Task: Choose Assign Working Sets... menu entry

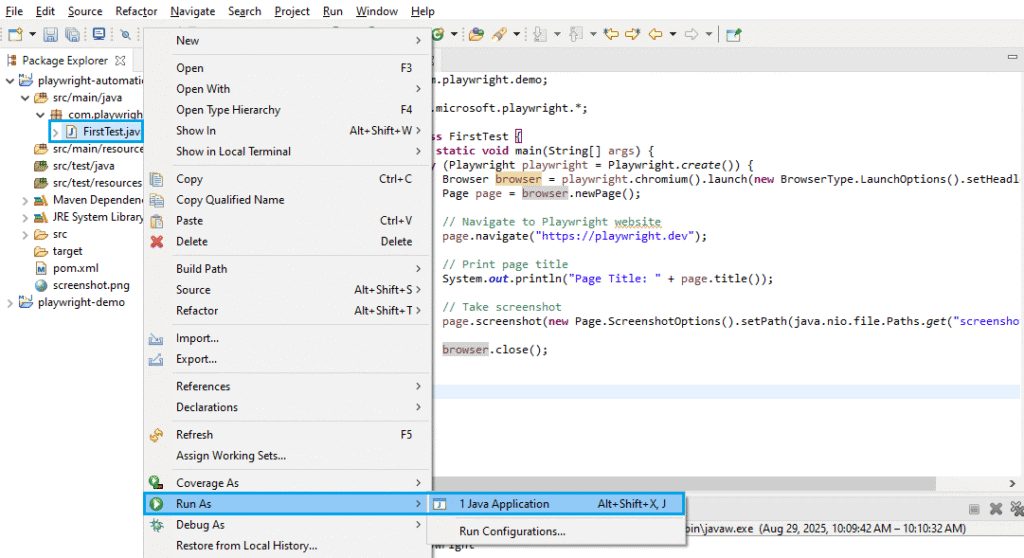Action: coord(287,456)
